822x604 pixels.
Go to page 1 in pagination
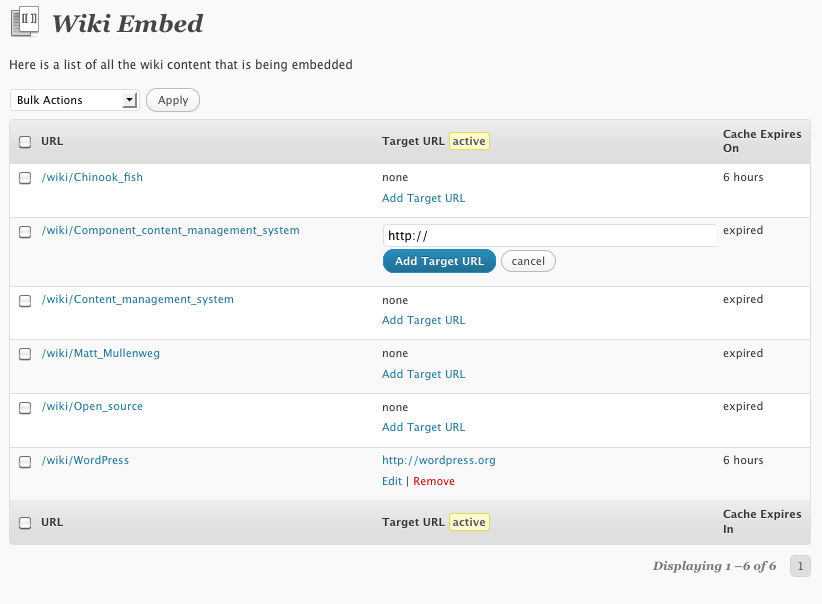[800, 566]
